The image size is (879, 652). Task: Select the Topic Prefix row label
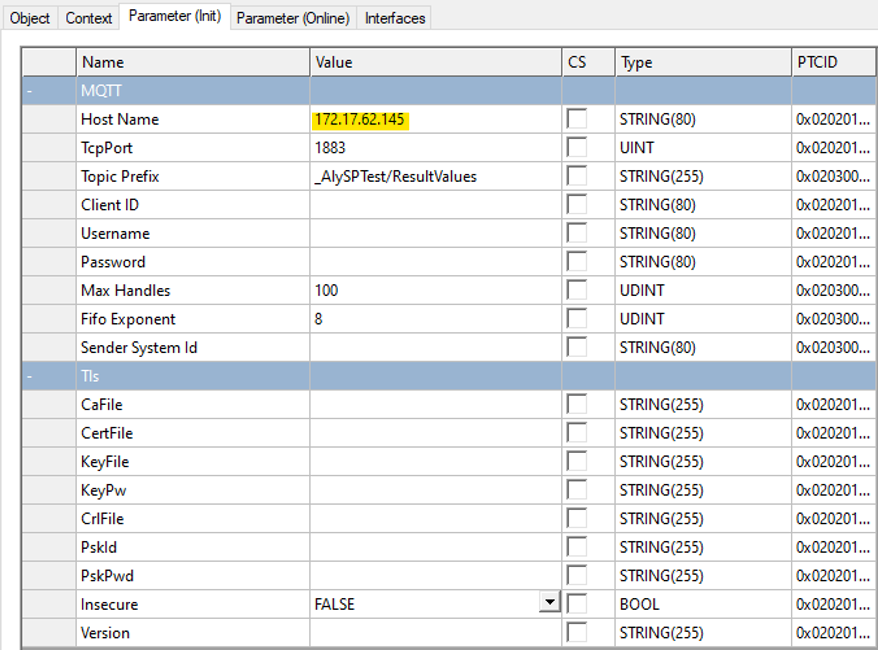120,177
